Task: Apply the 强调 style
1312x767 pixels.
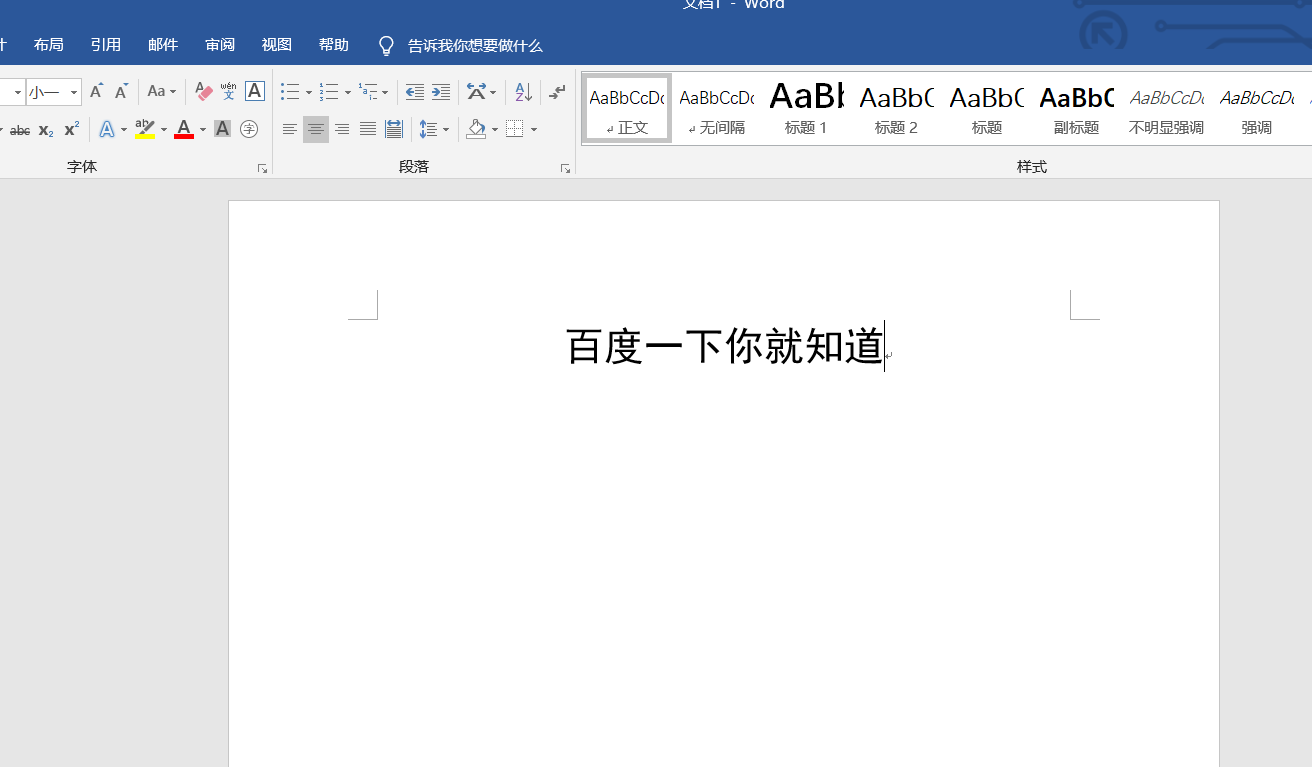Action: click(1256, 108)
